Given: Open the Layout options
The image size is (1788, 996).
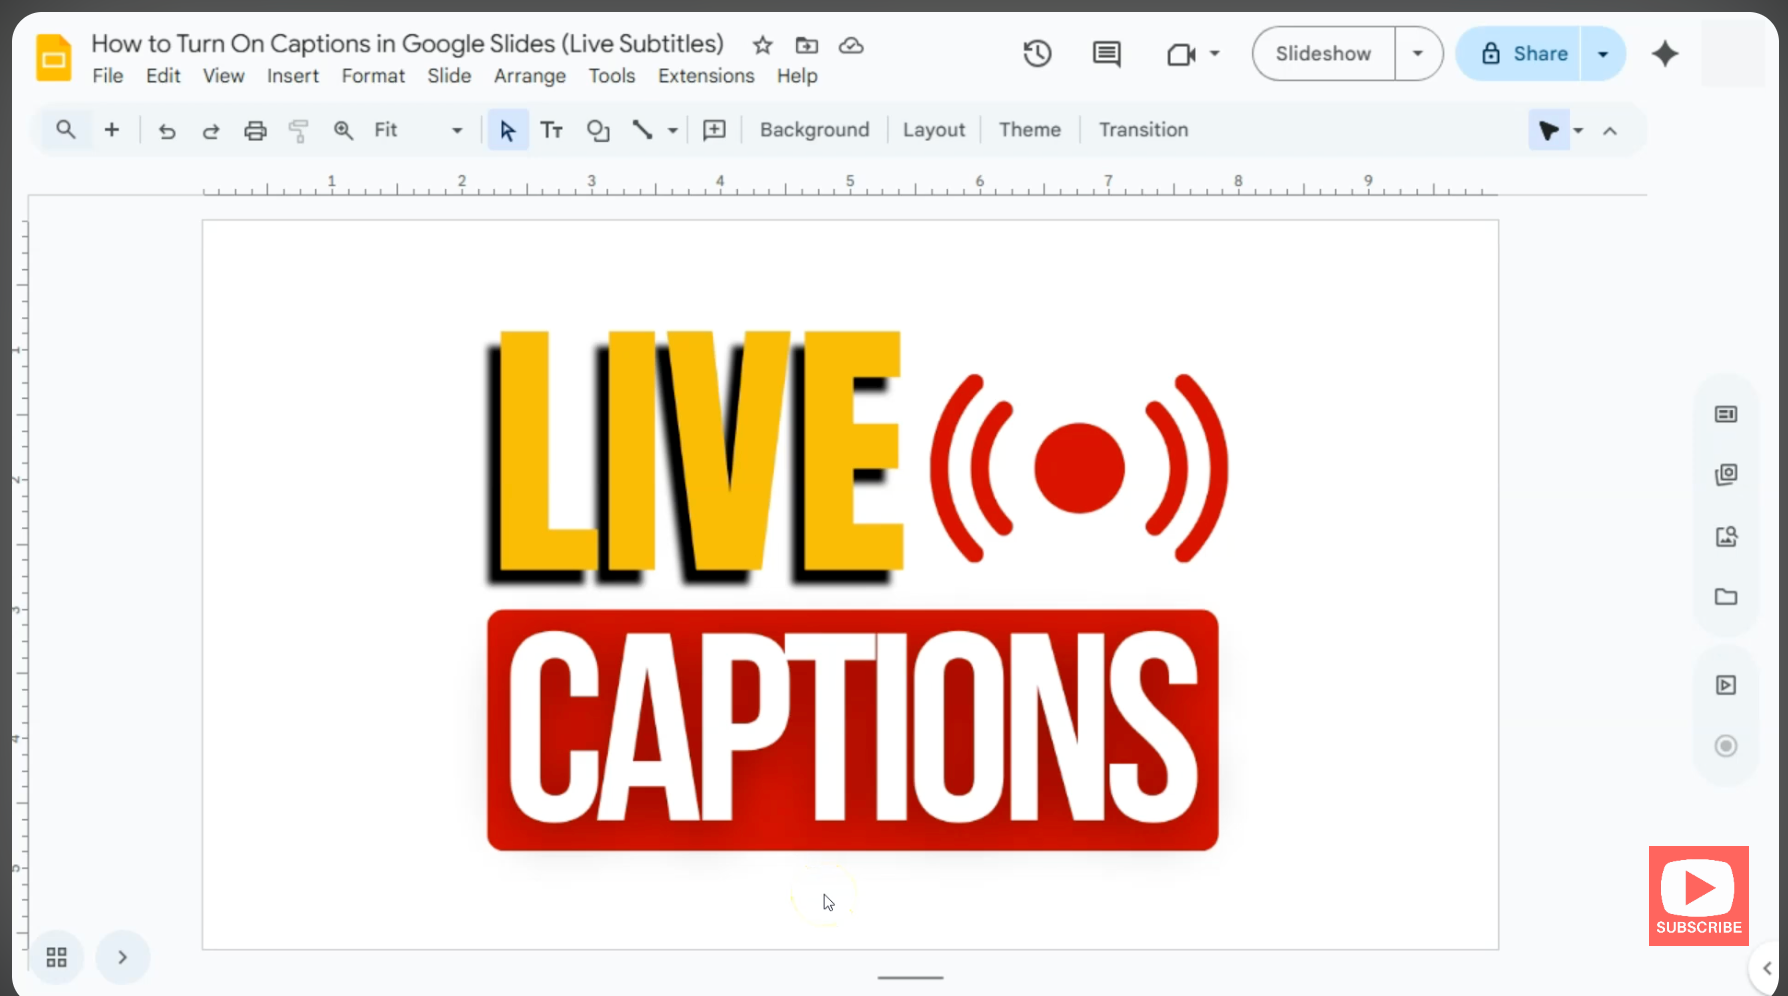Looking at the screenshot, I should (x=934, y=130).
